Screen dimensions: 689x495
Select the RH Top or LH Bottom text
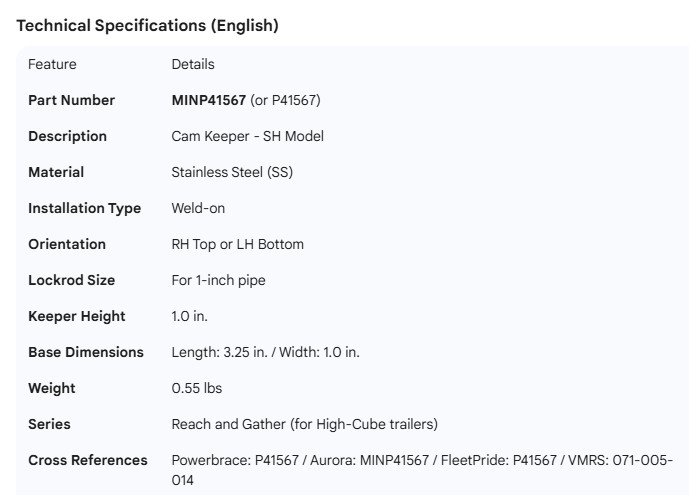[237, 244]
